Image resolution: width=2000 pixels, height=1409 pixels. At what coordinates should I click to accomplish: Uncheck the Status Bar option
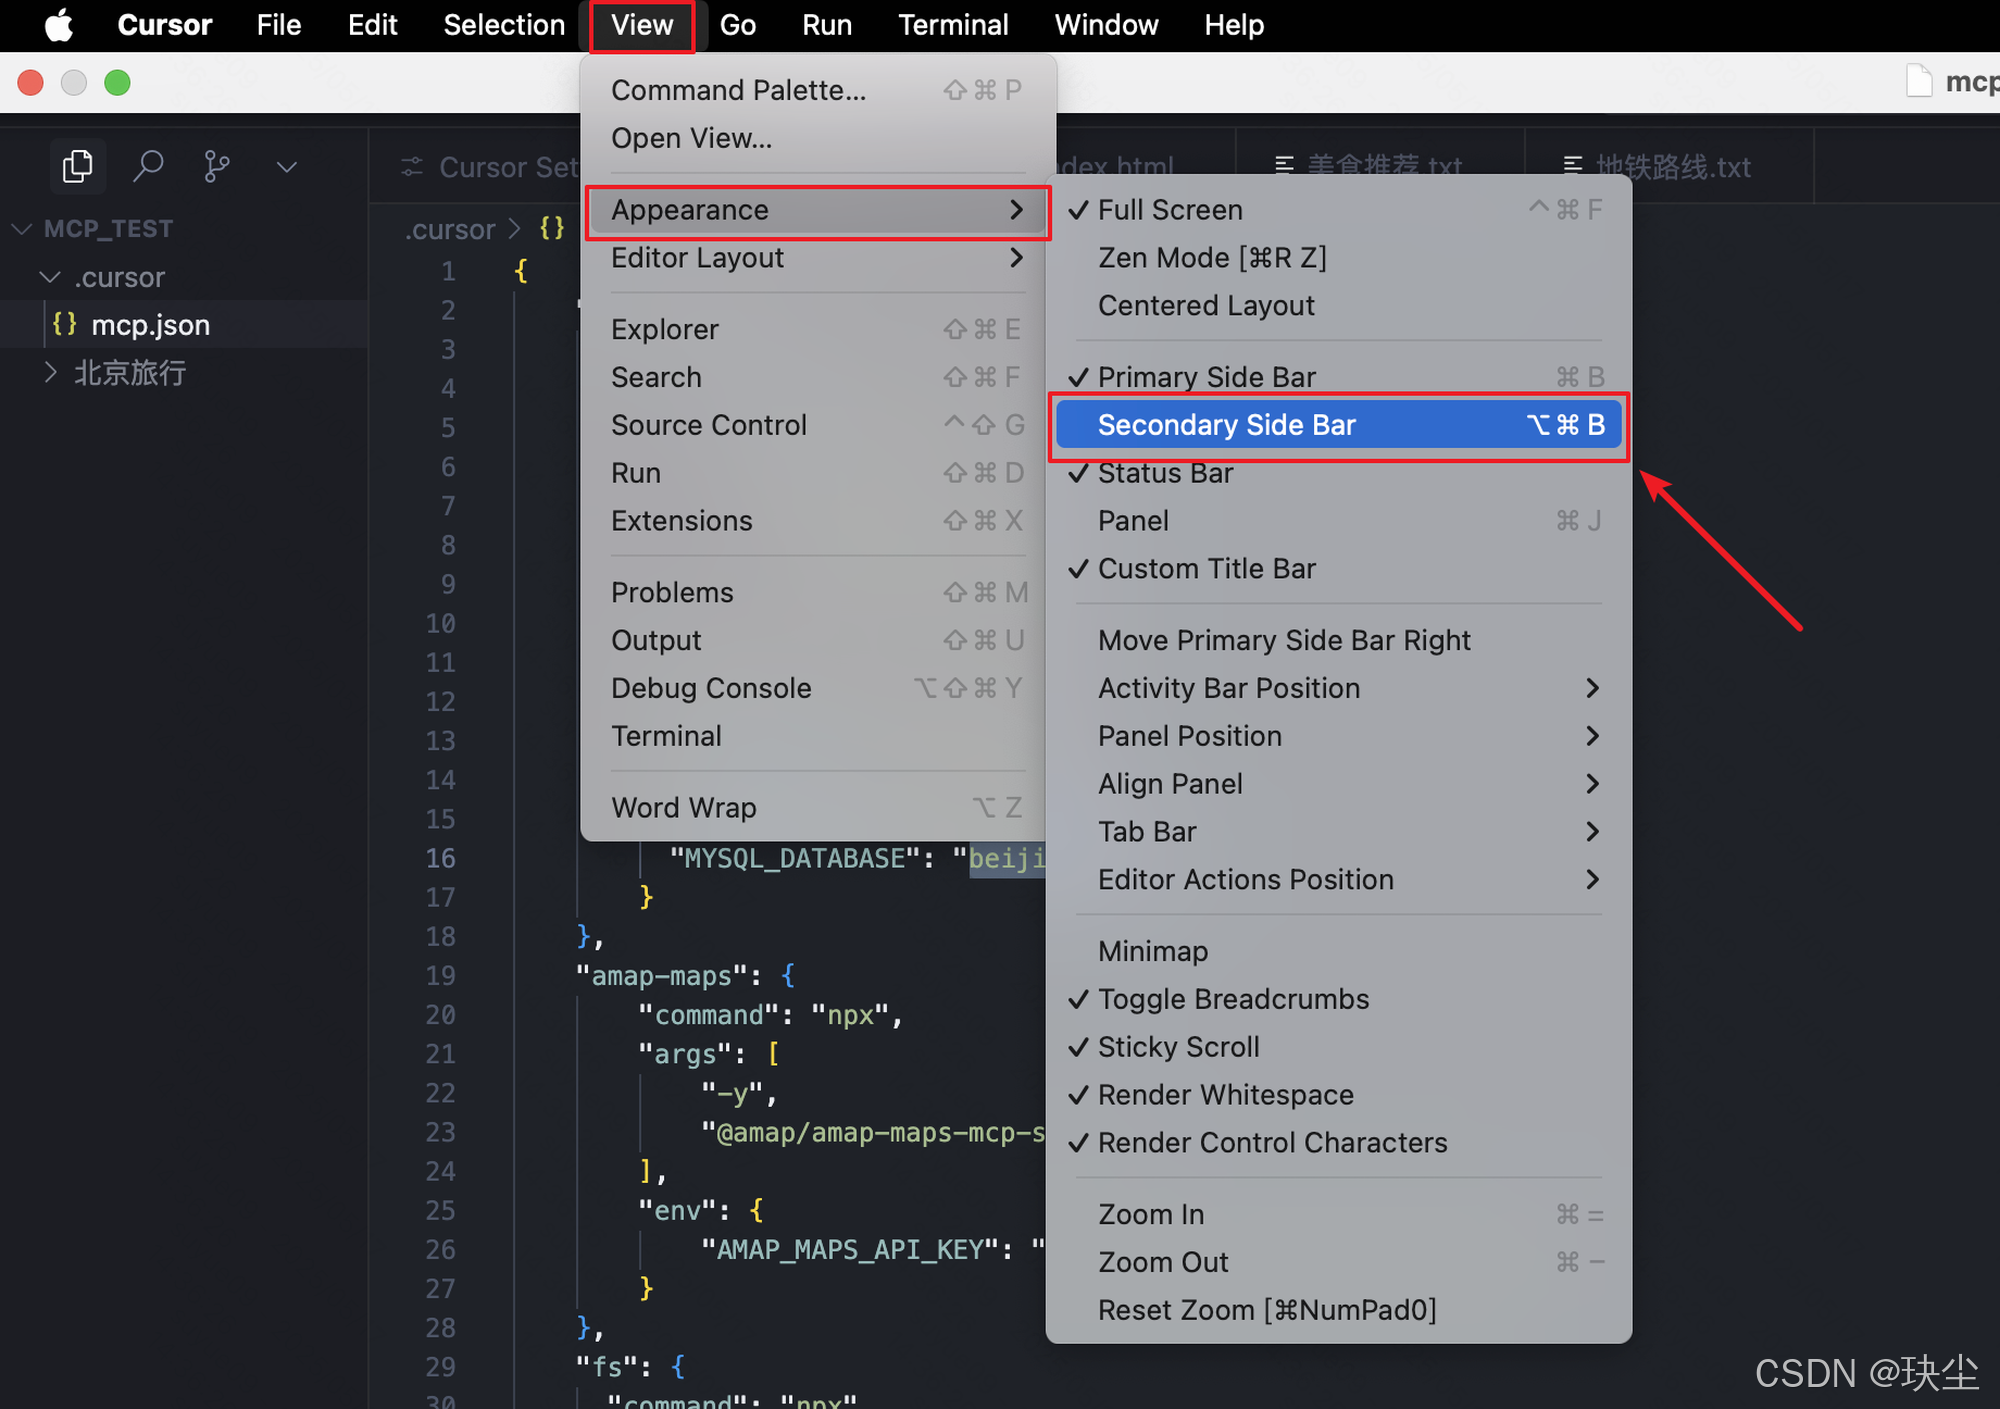(1165, 473)
